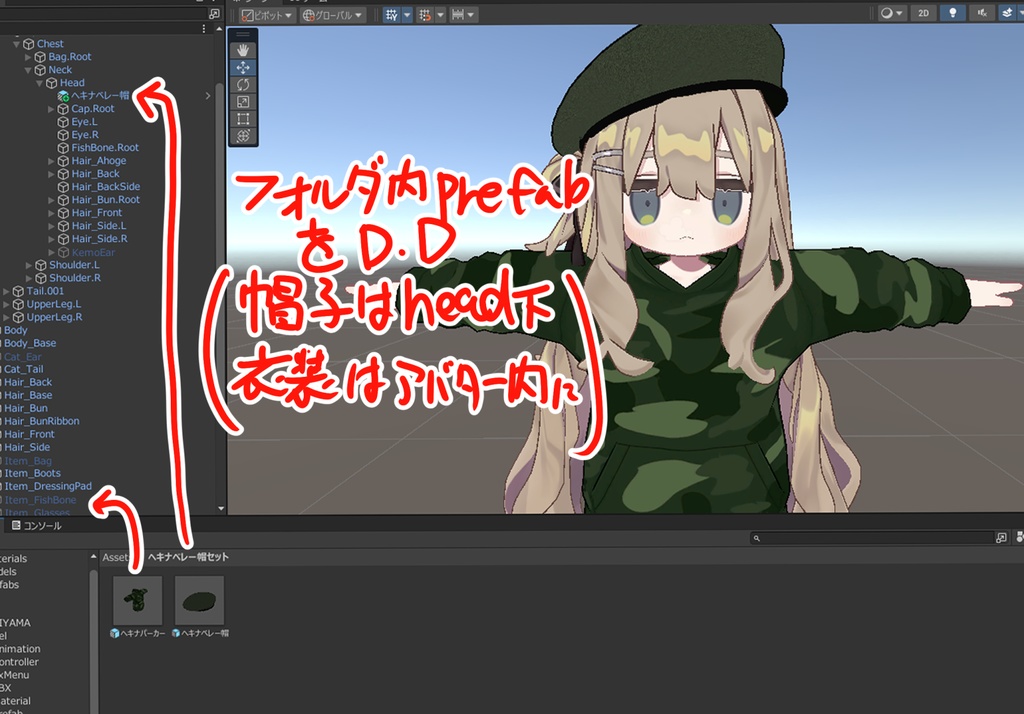Click the hierarchy search-by-type icon

[214, 14]
